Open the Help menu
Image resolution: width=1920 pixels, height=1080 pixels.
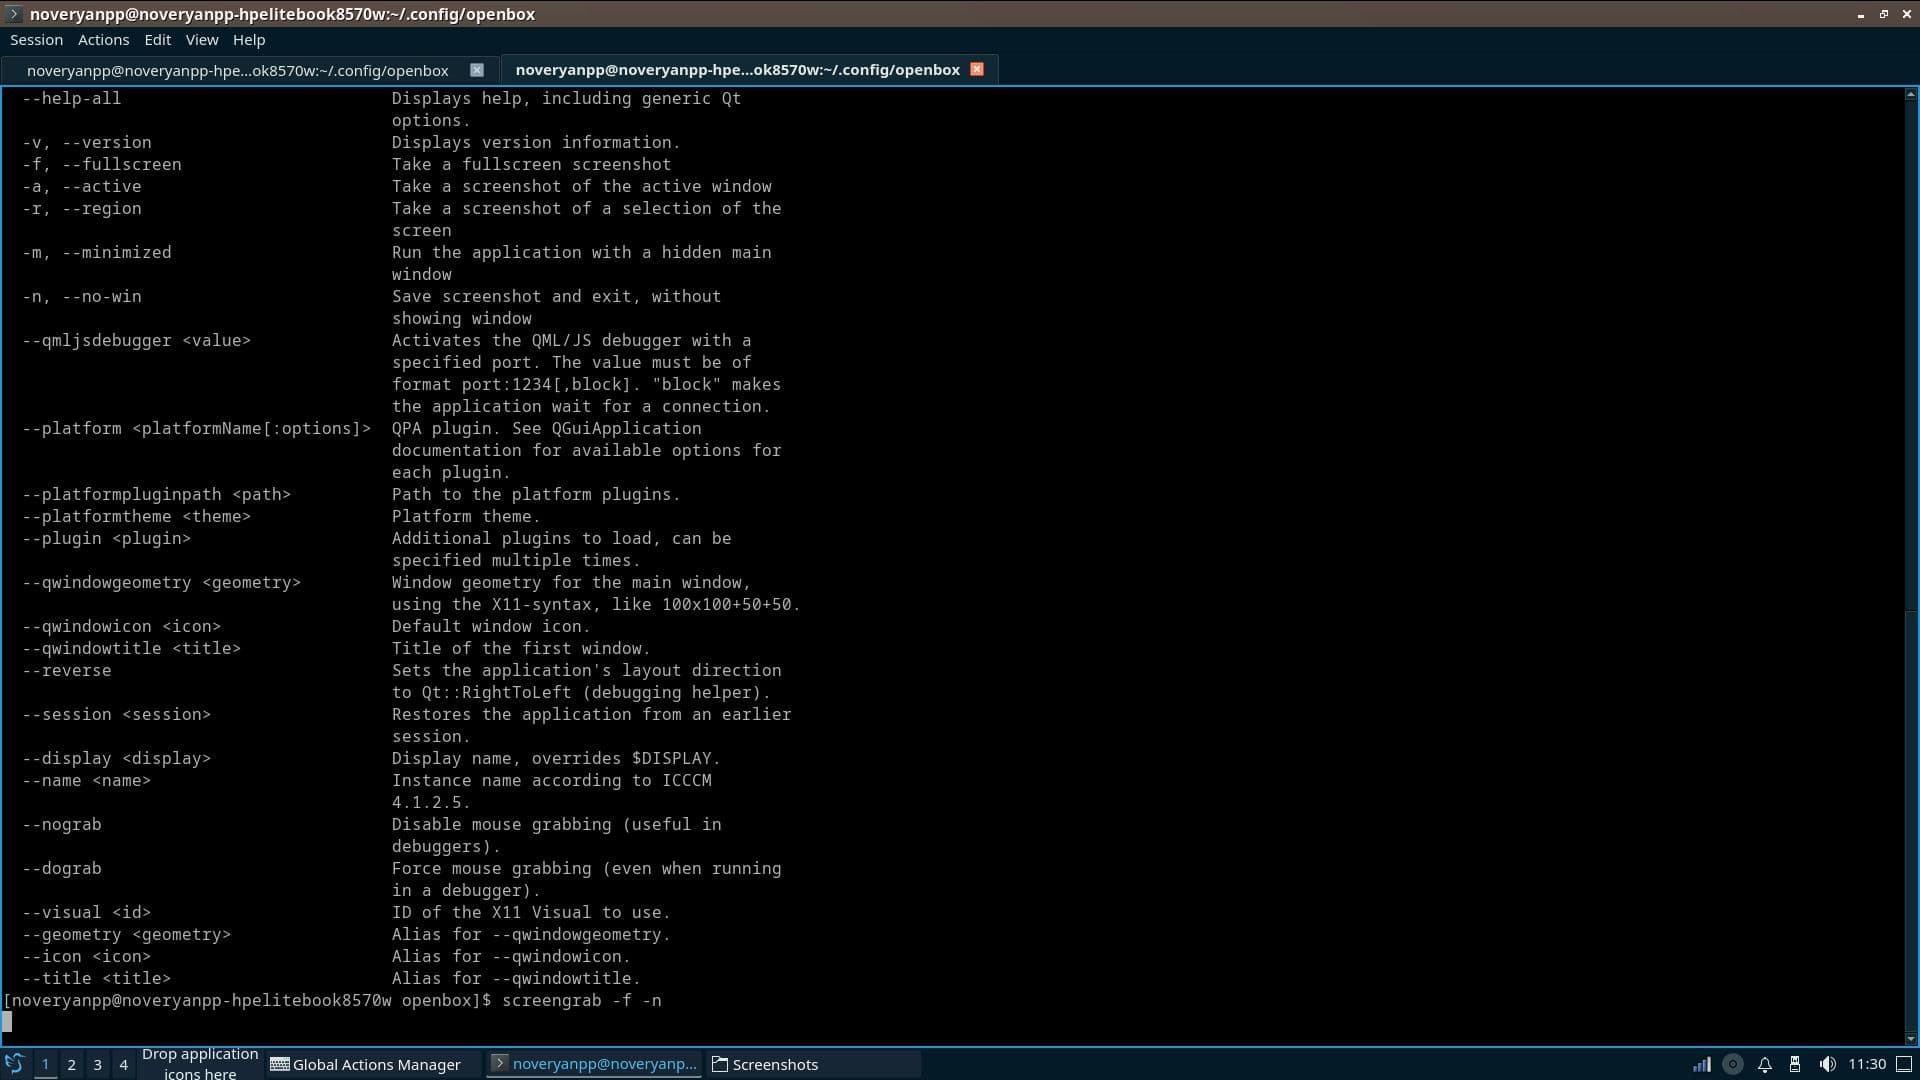pos(249,40)
